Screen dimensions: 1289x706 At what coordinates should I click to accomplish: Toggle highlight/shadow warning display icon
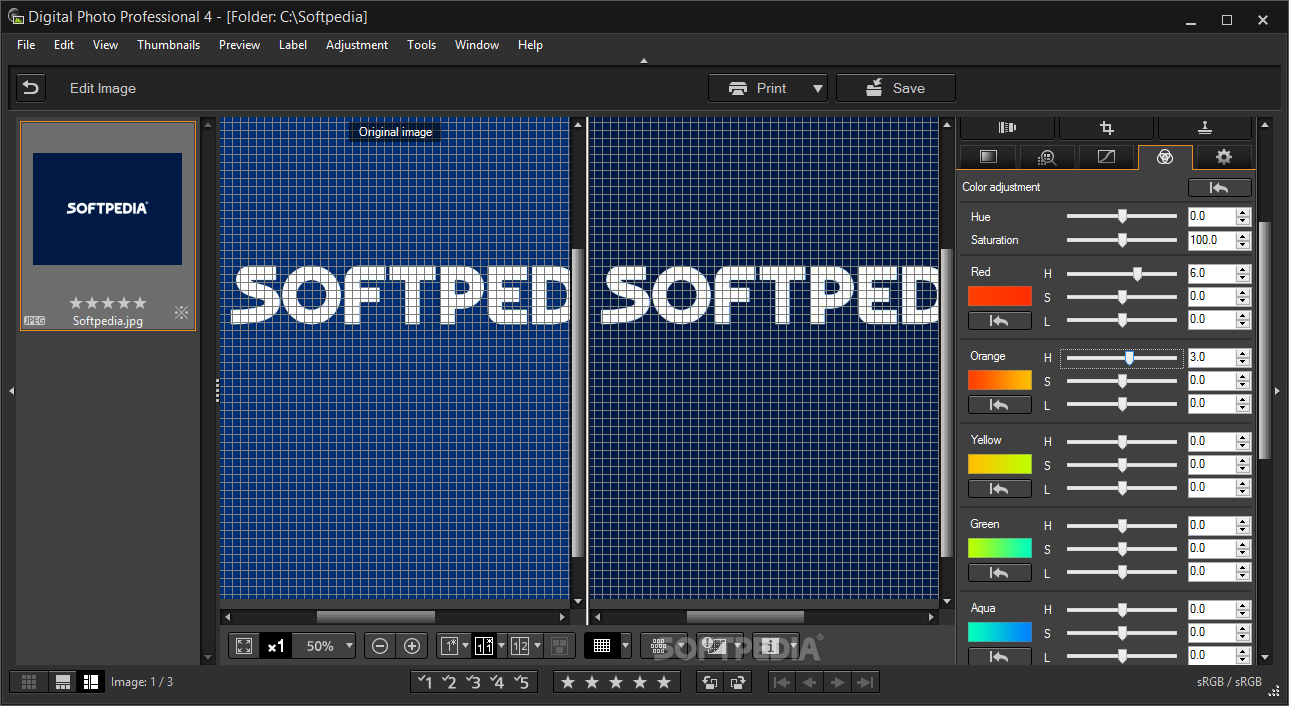714,646
